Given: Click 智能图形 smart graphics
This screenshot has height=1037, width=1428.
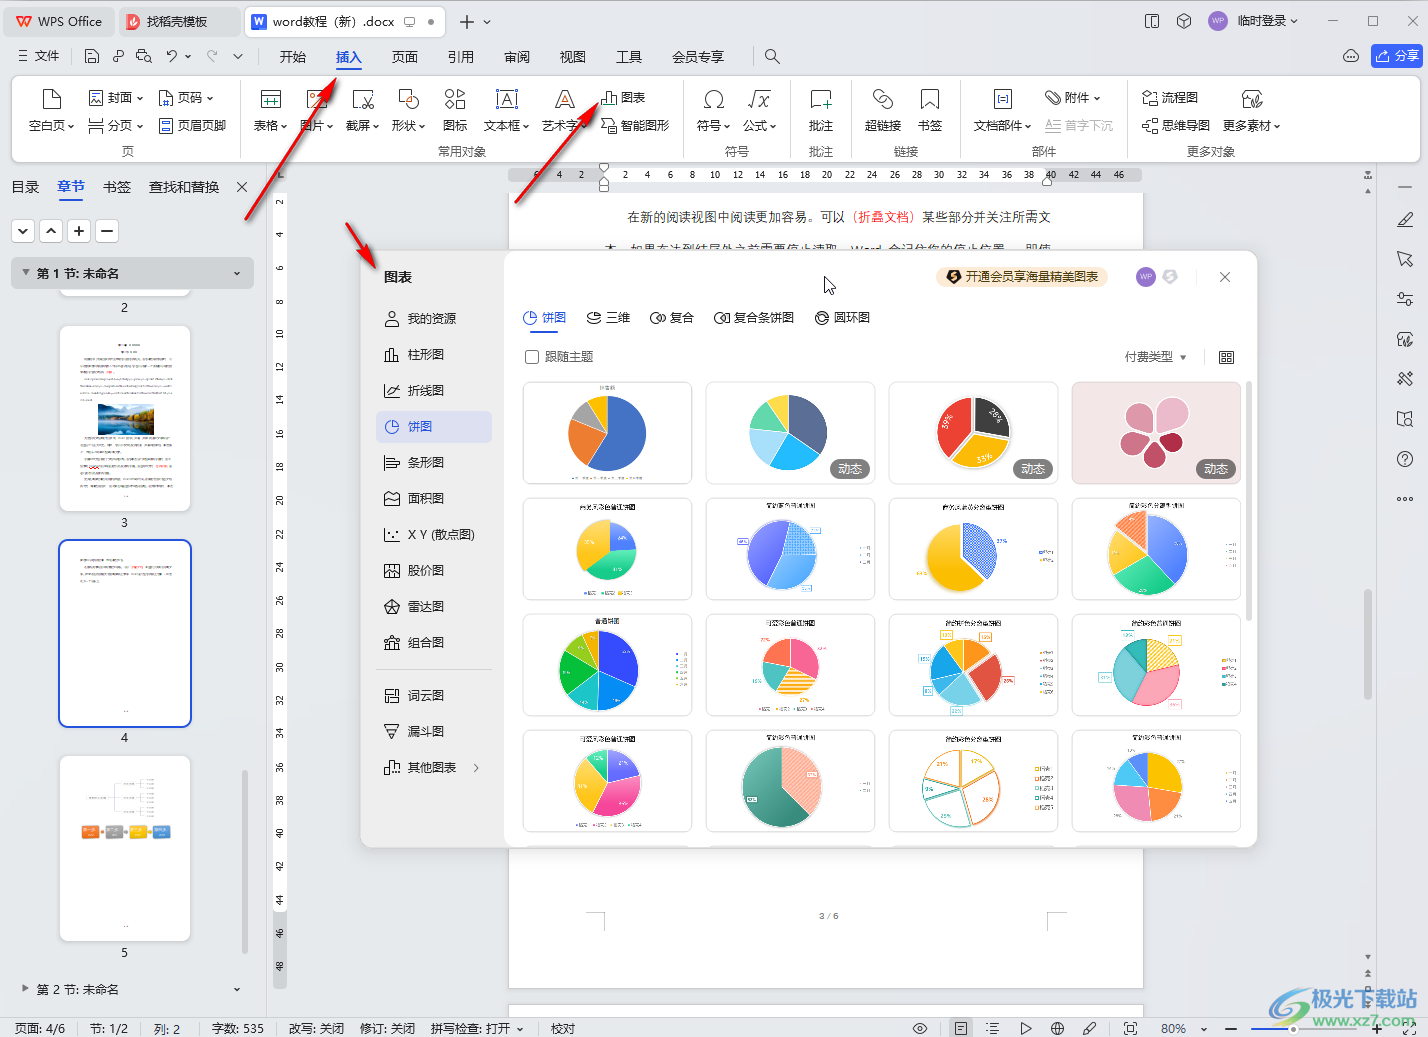Looking at the screenshot, I should coord(635,125).
